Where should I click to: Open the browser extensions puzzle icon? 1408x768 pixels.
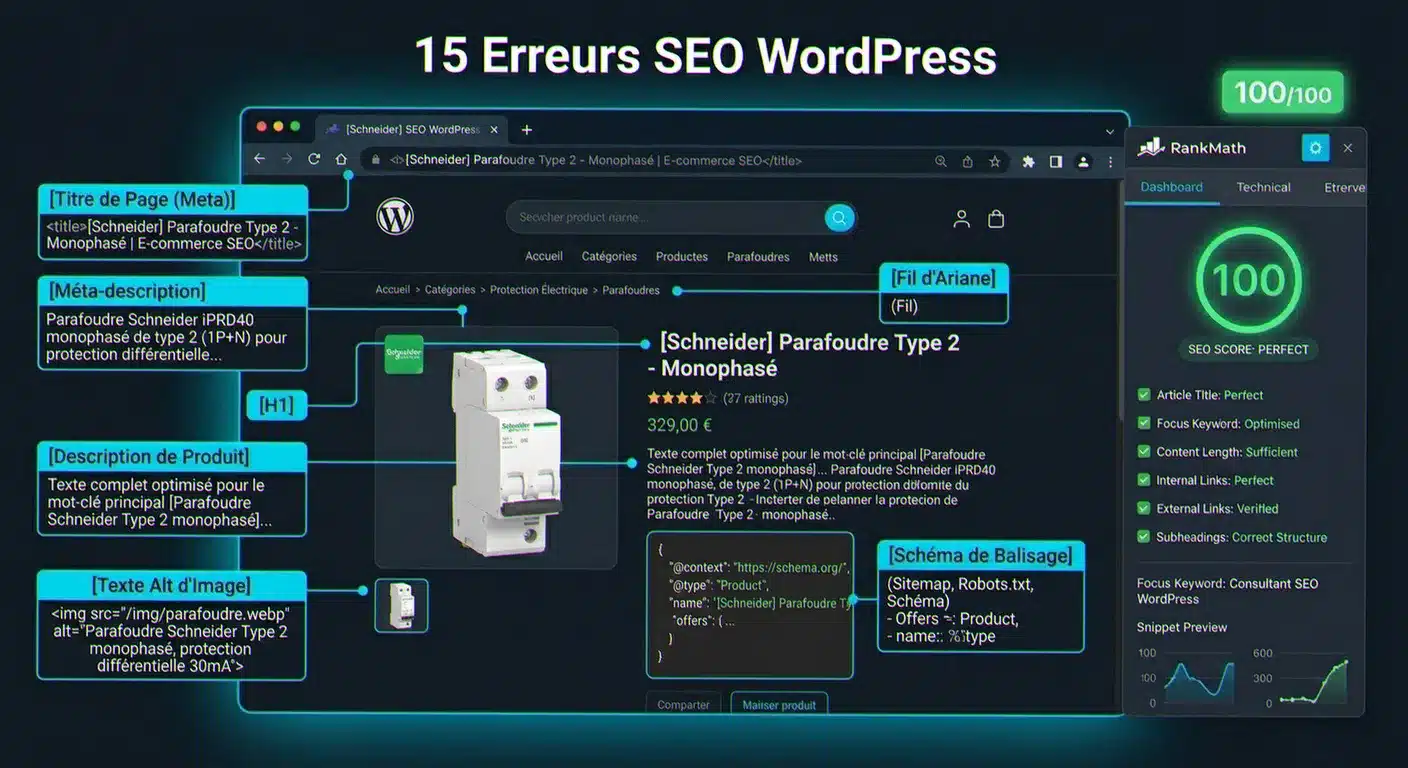tap(1028, 161)
